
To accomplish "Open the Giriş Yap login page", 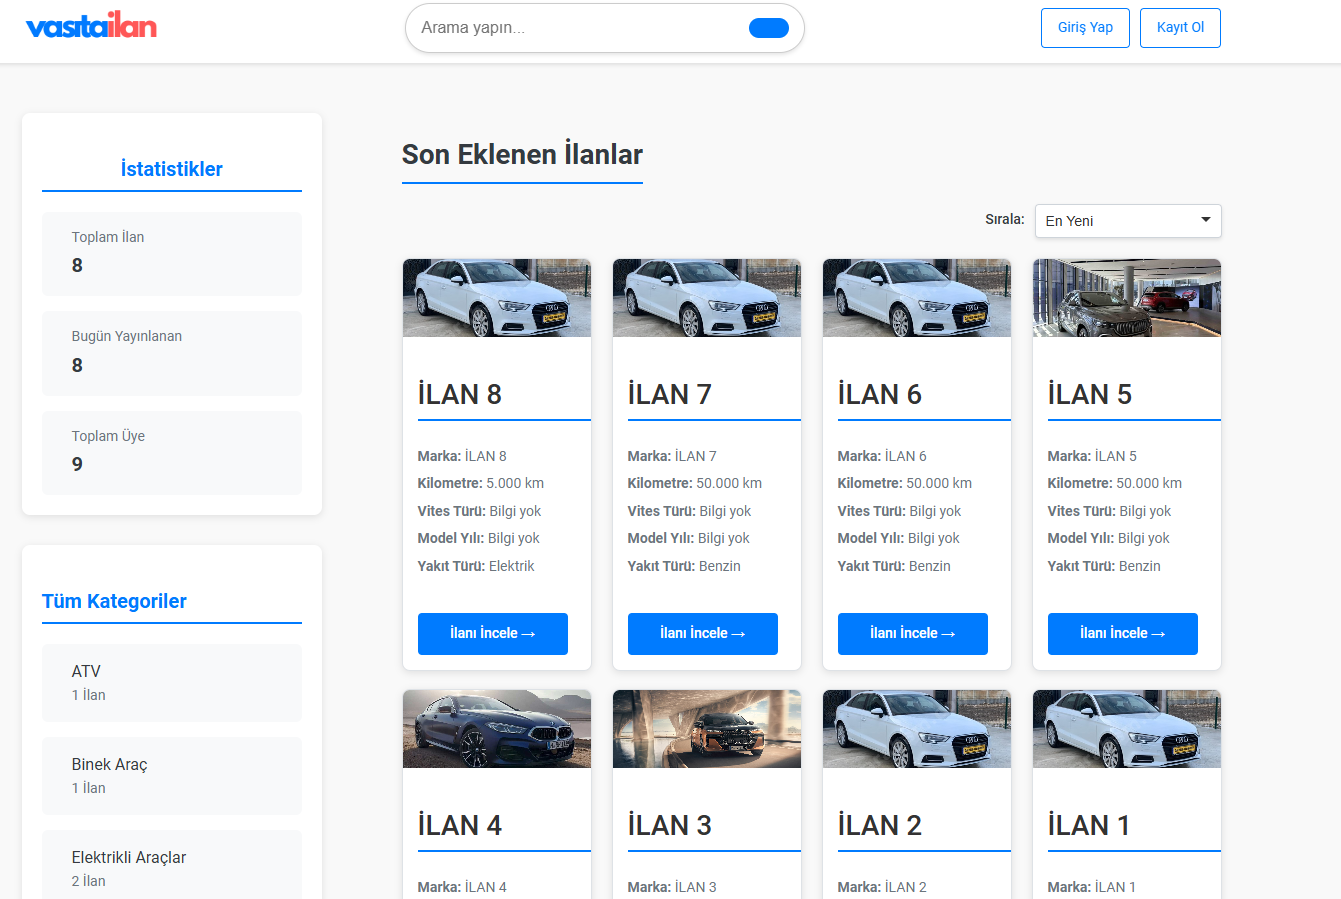I will tap(1085, 28).
